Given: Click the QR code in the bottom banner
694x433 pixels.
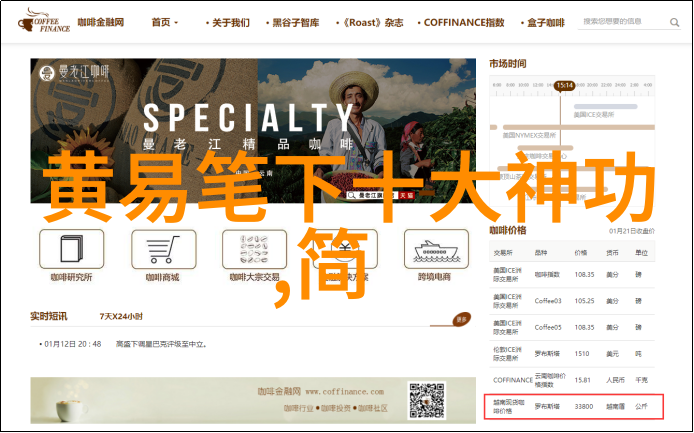Looking at the screenshot, I should click(427, 401).
